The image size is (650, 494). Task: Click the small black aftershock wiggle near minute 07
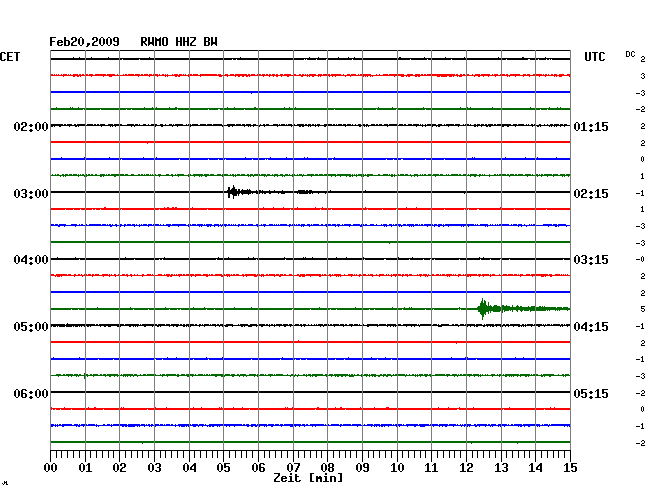305,192
